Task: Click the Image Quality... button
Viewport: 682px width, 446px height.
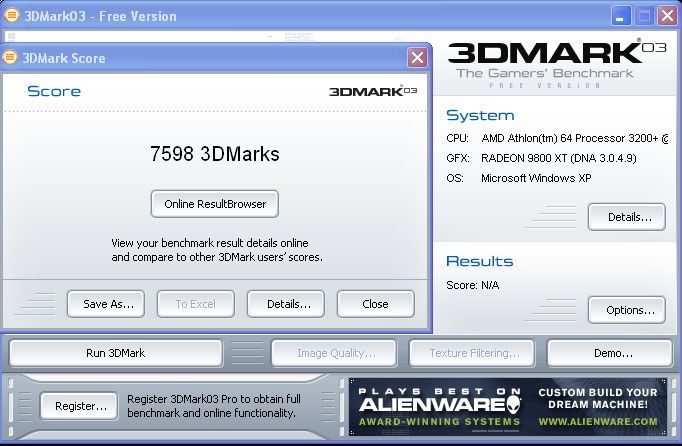Action: click(336, 353)
